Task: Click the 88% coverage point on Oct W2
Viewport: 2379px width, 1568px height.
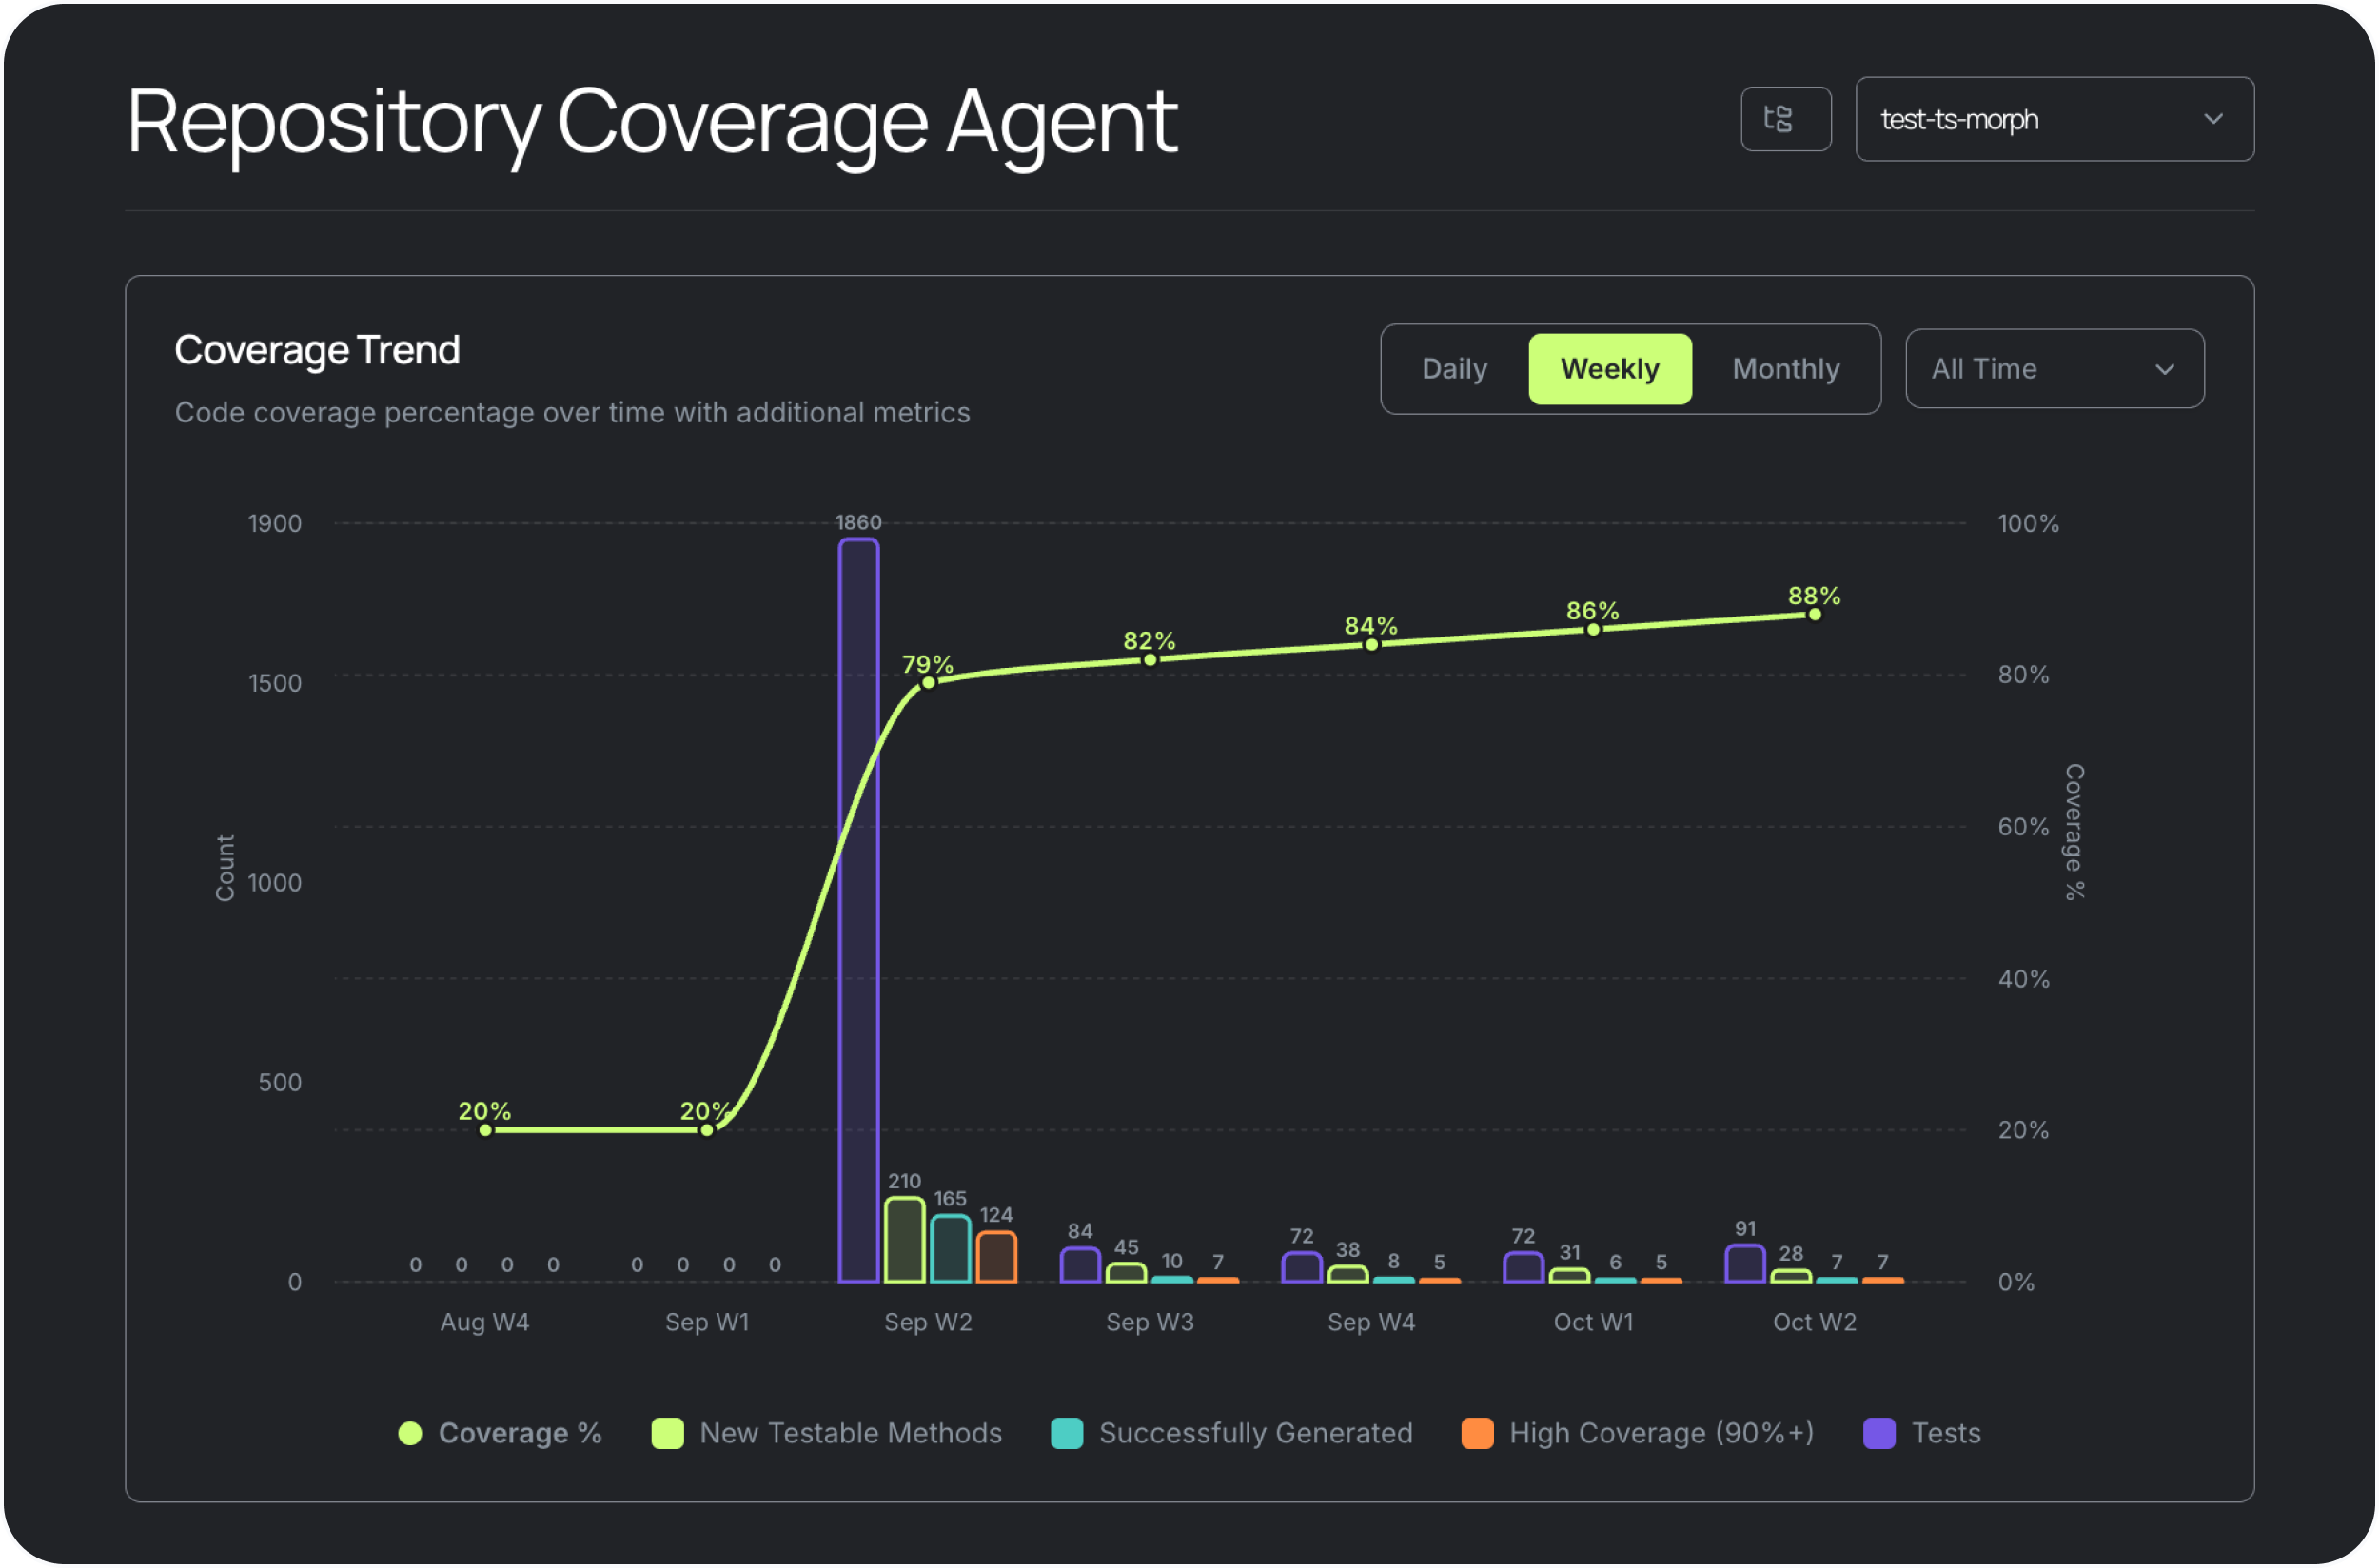Action: tap(1814, 614)
